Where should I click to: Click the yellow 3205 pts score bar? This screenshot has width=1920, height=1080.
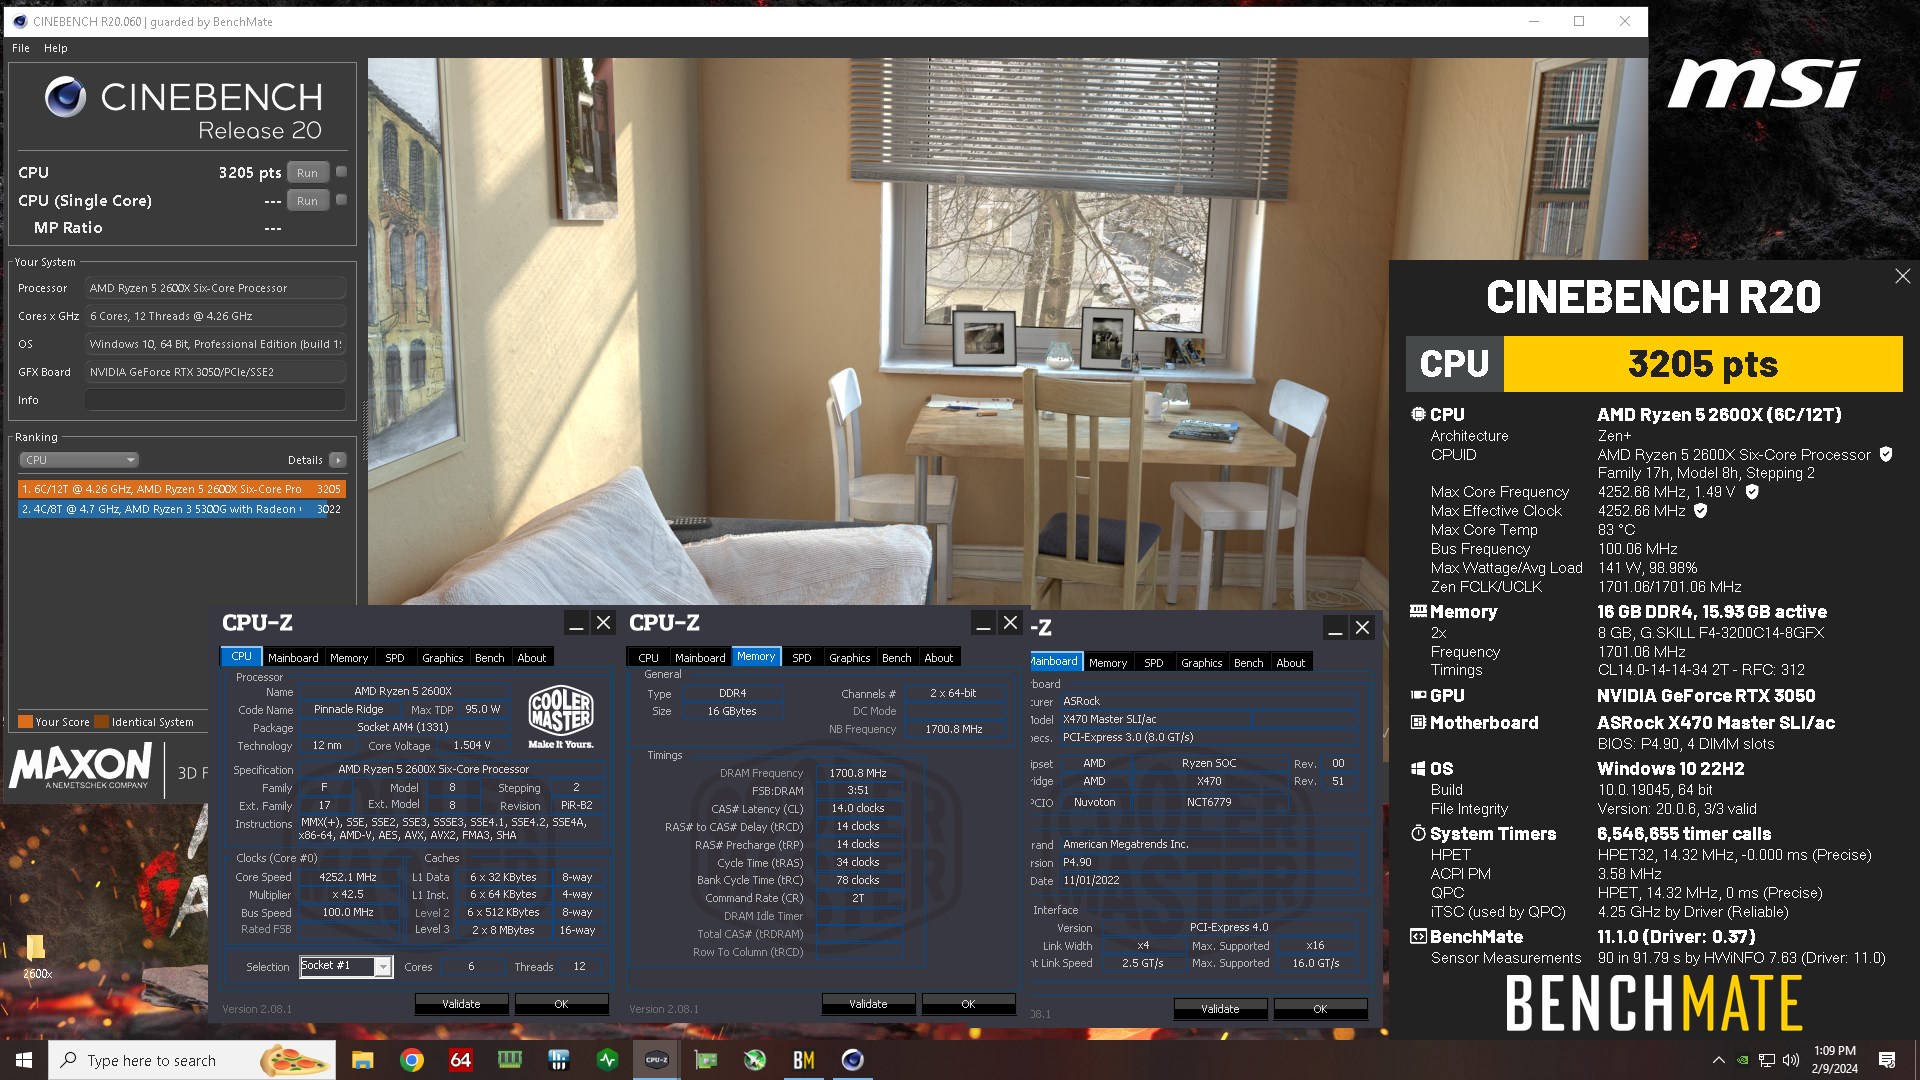pyautogui.click(x=1703, y=364)
